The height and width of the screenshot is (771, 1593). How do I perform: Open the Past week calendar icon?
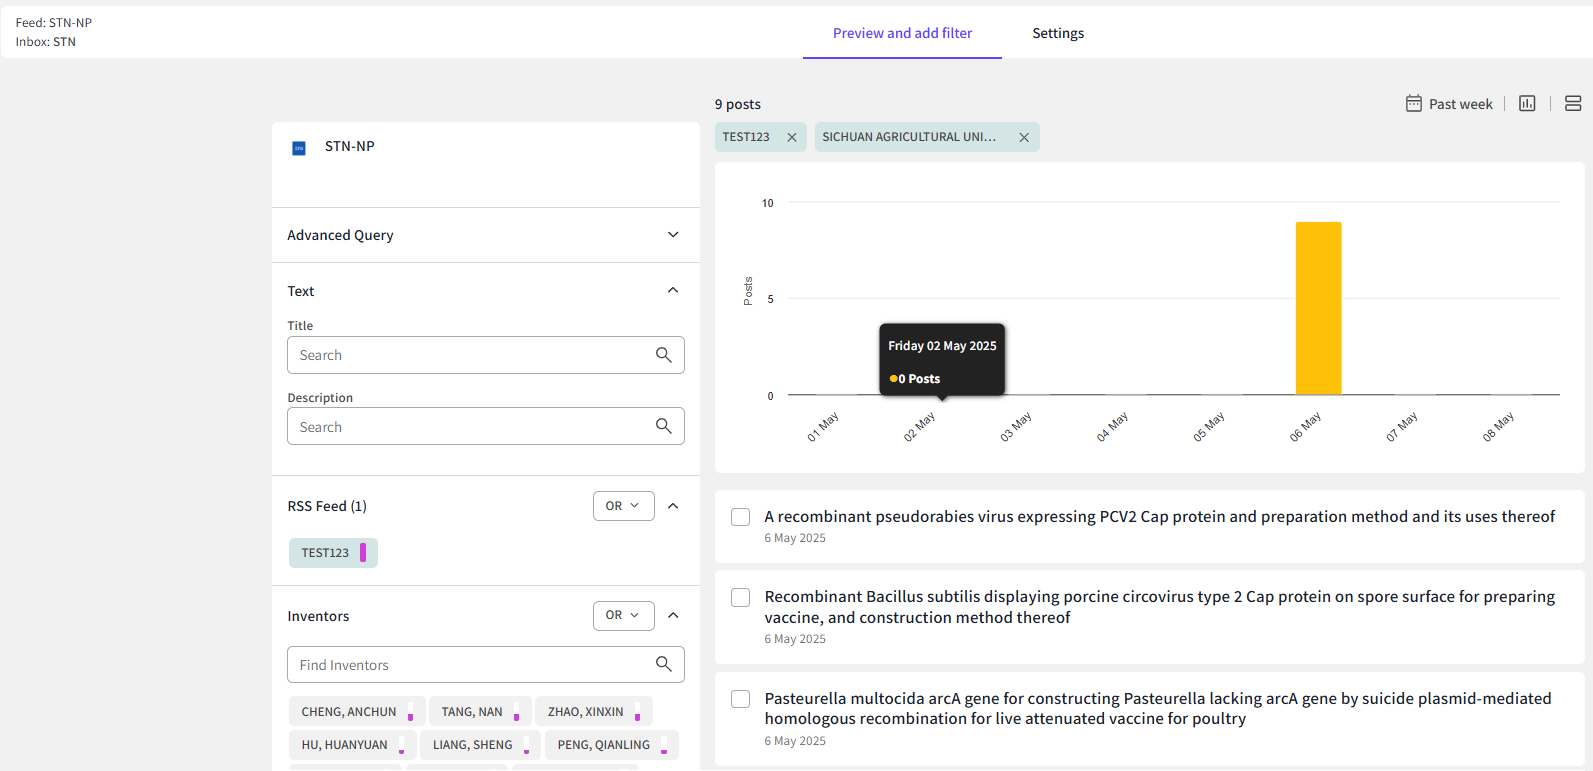point(1413,104)
